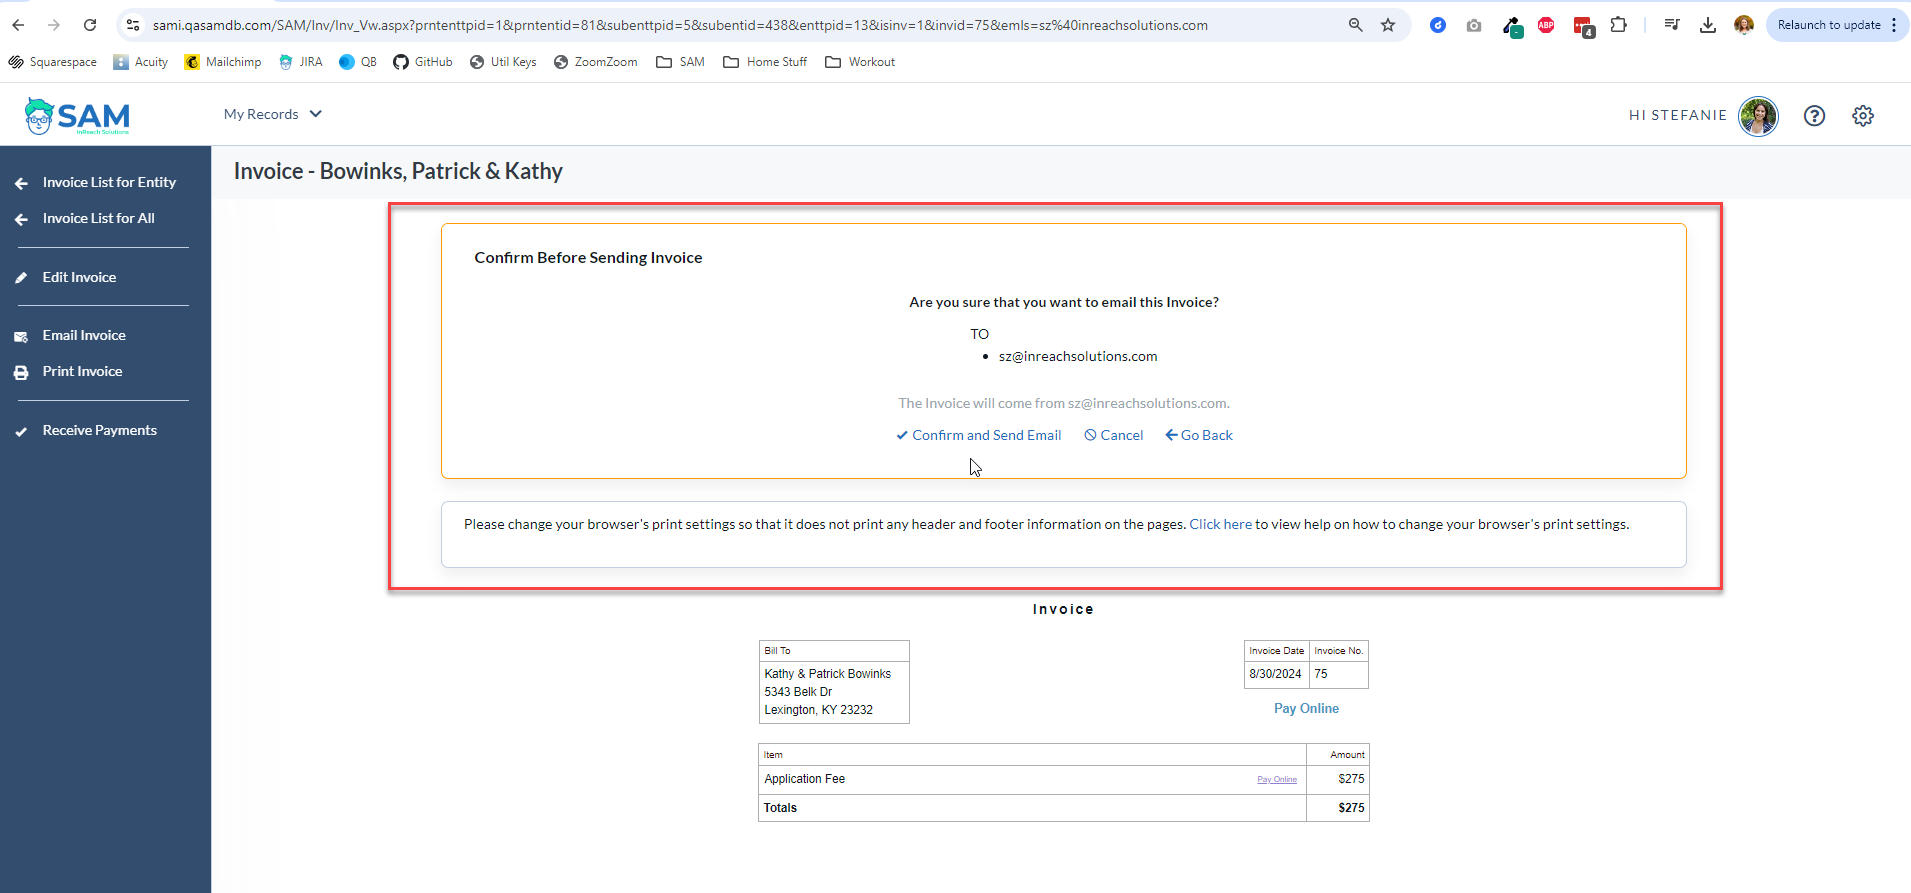Click invoice date 8/30/2024 cell

pyautogui.click(x=1275, y=674)
